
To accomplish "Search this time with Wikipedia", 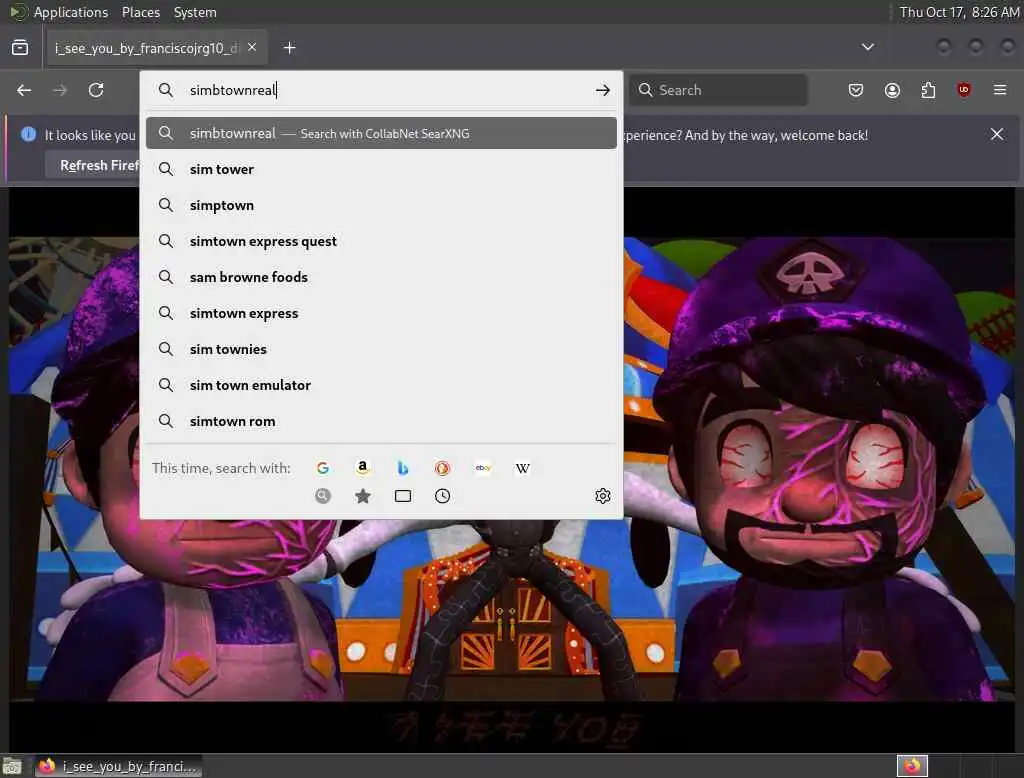I will coord(522,468).
